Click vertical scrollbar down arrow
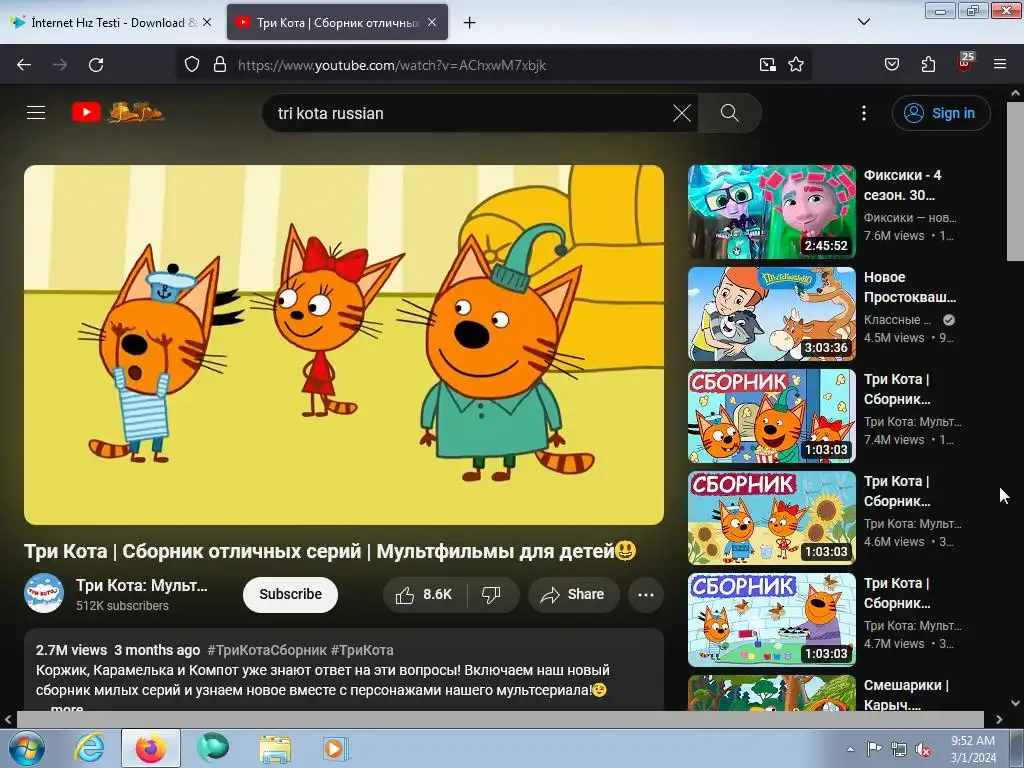This screenshot has height=768, width=1024. [1016, 703]
